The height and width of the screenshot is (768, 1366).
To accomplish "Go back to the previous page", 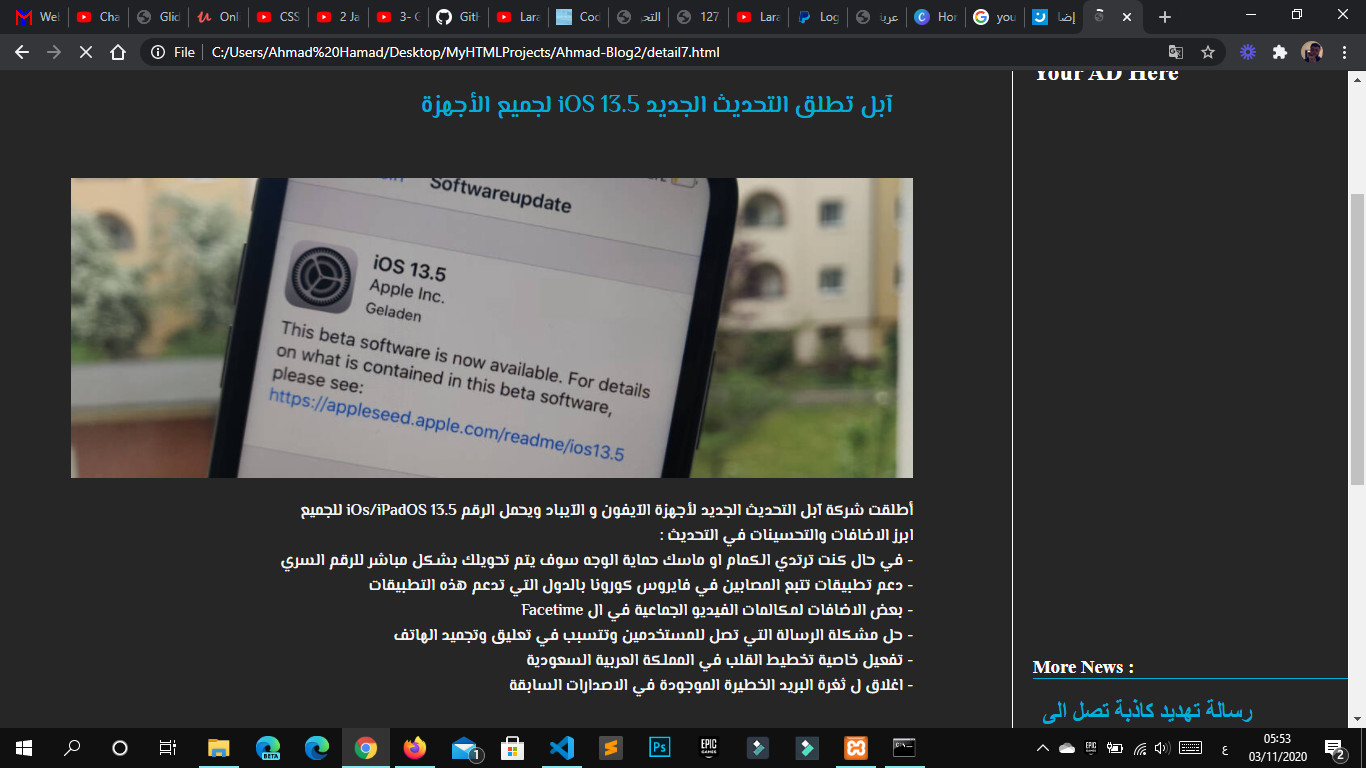I will [x=22, y=52].
